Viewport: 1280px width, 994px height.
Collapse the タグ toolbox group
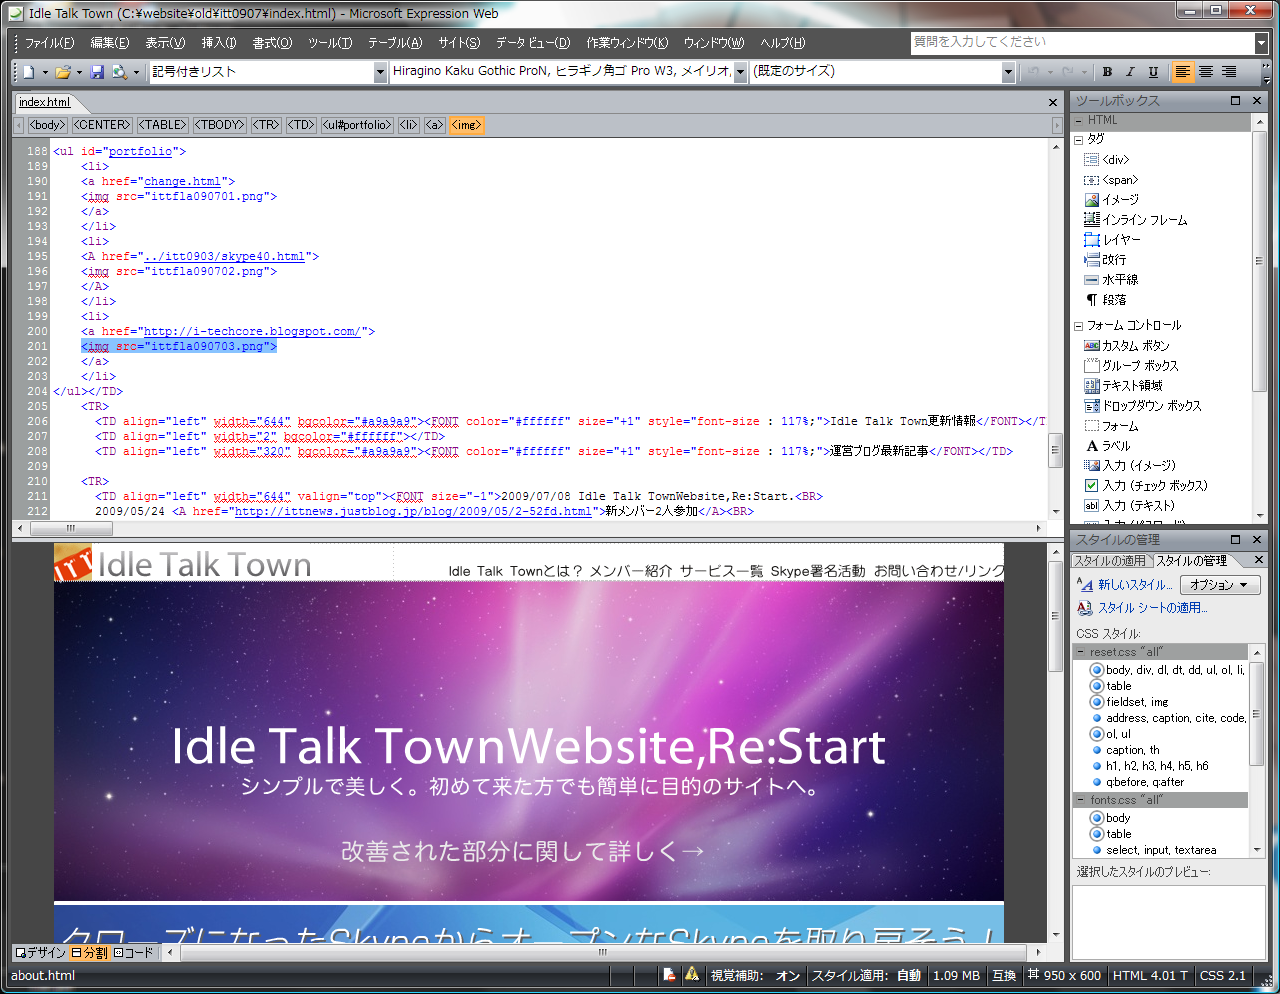(x=1079, y=140)
